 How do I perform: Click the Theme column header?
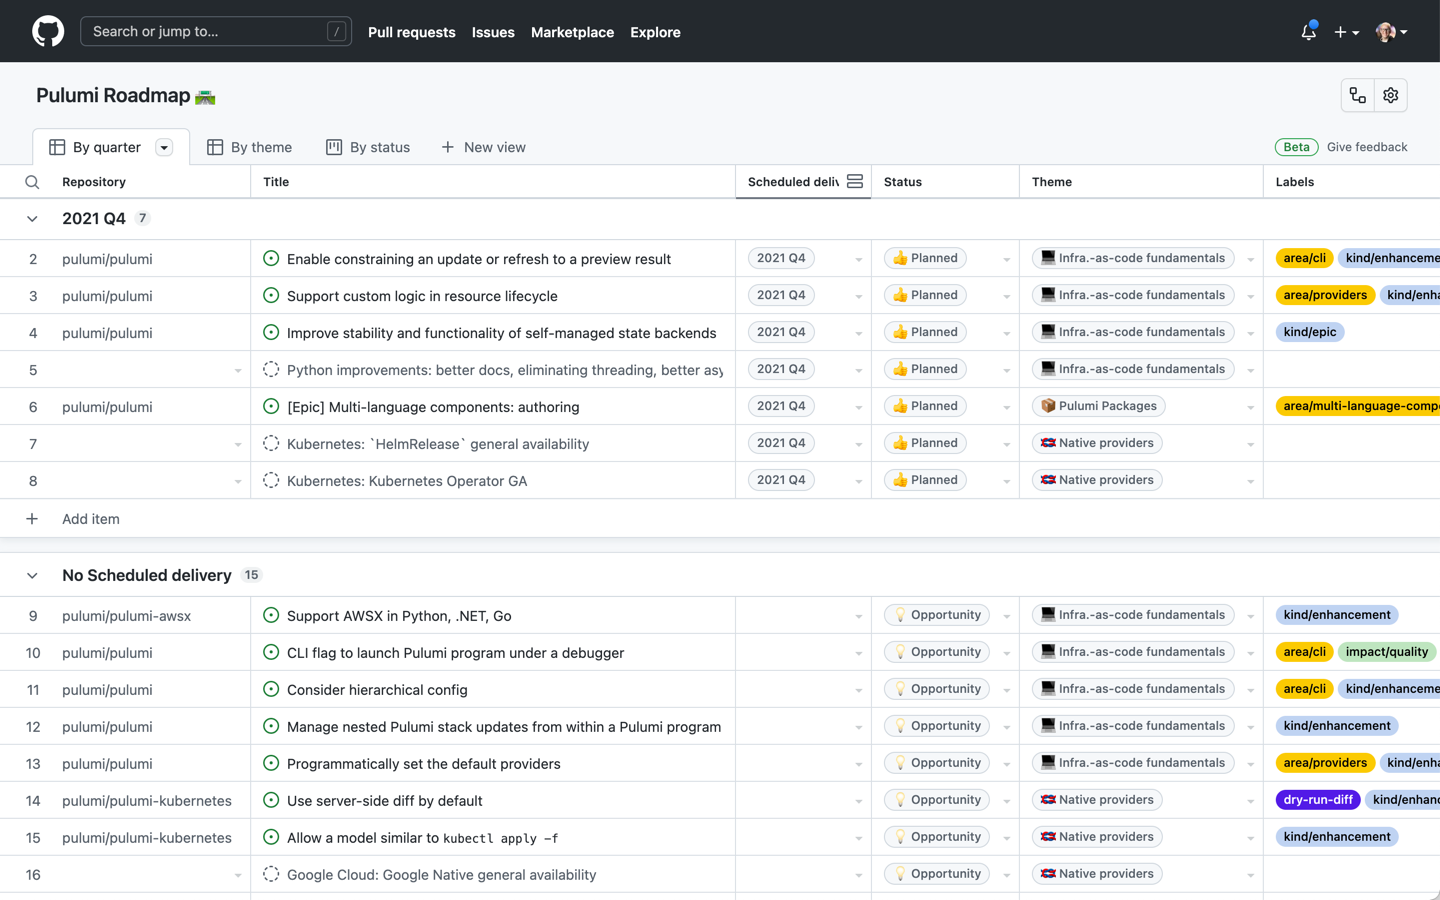[1141, 182]
